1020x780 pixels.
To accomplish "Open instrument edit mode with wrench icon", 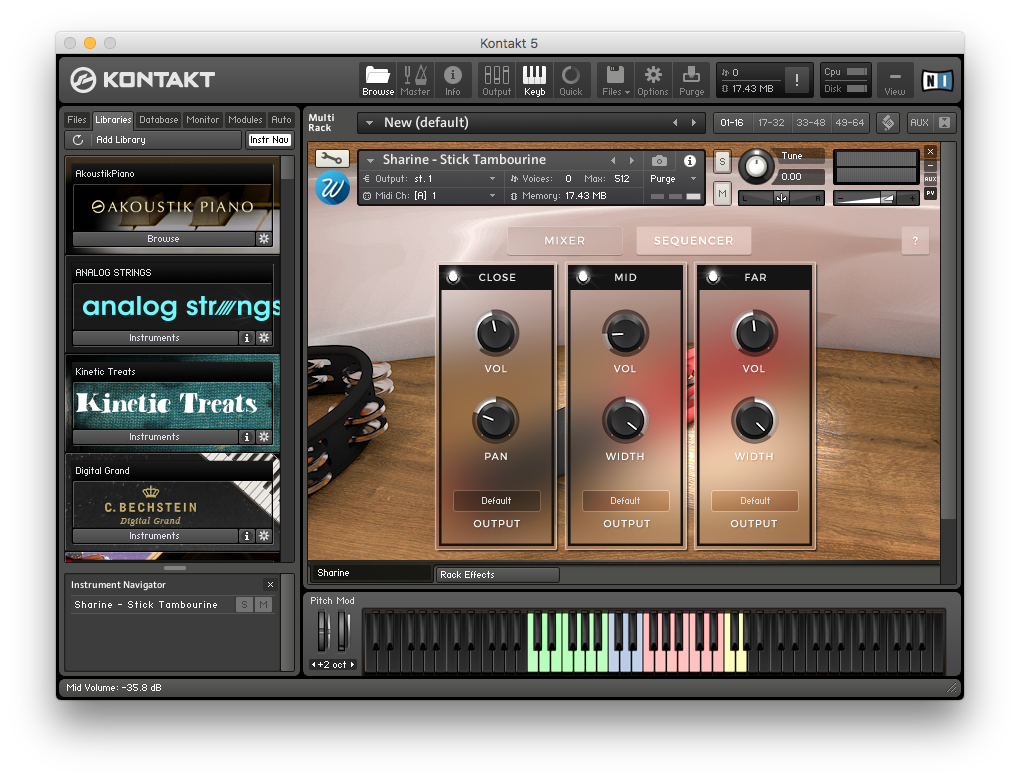I will (x=332, y=158).
